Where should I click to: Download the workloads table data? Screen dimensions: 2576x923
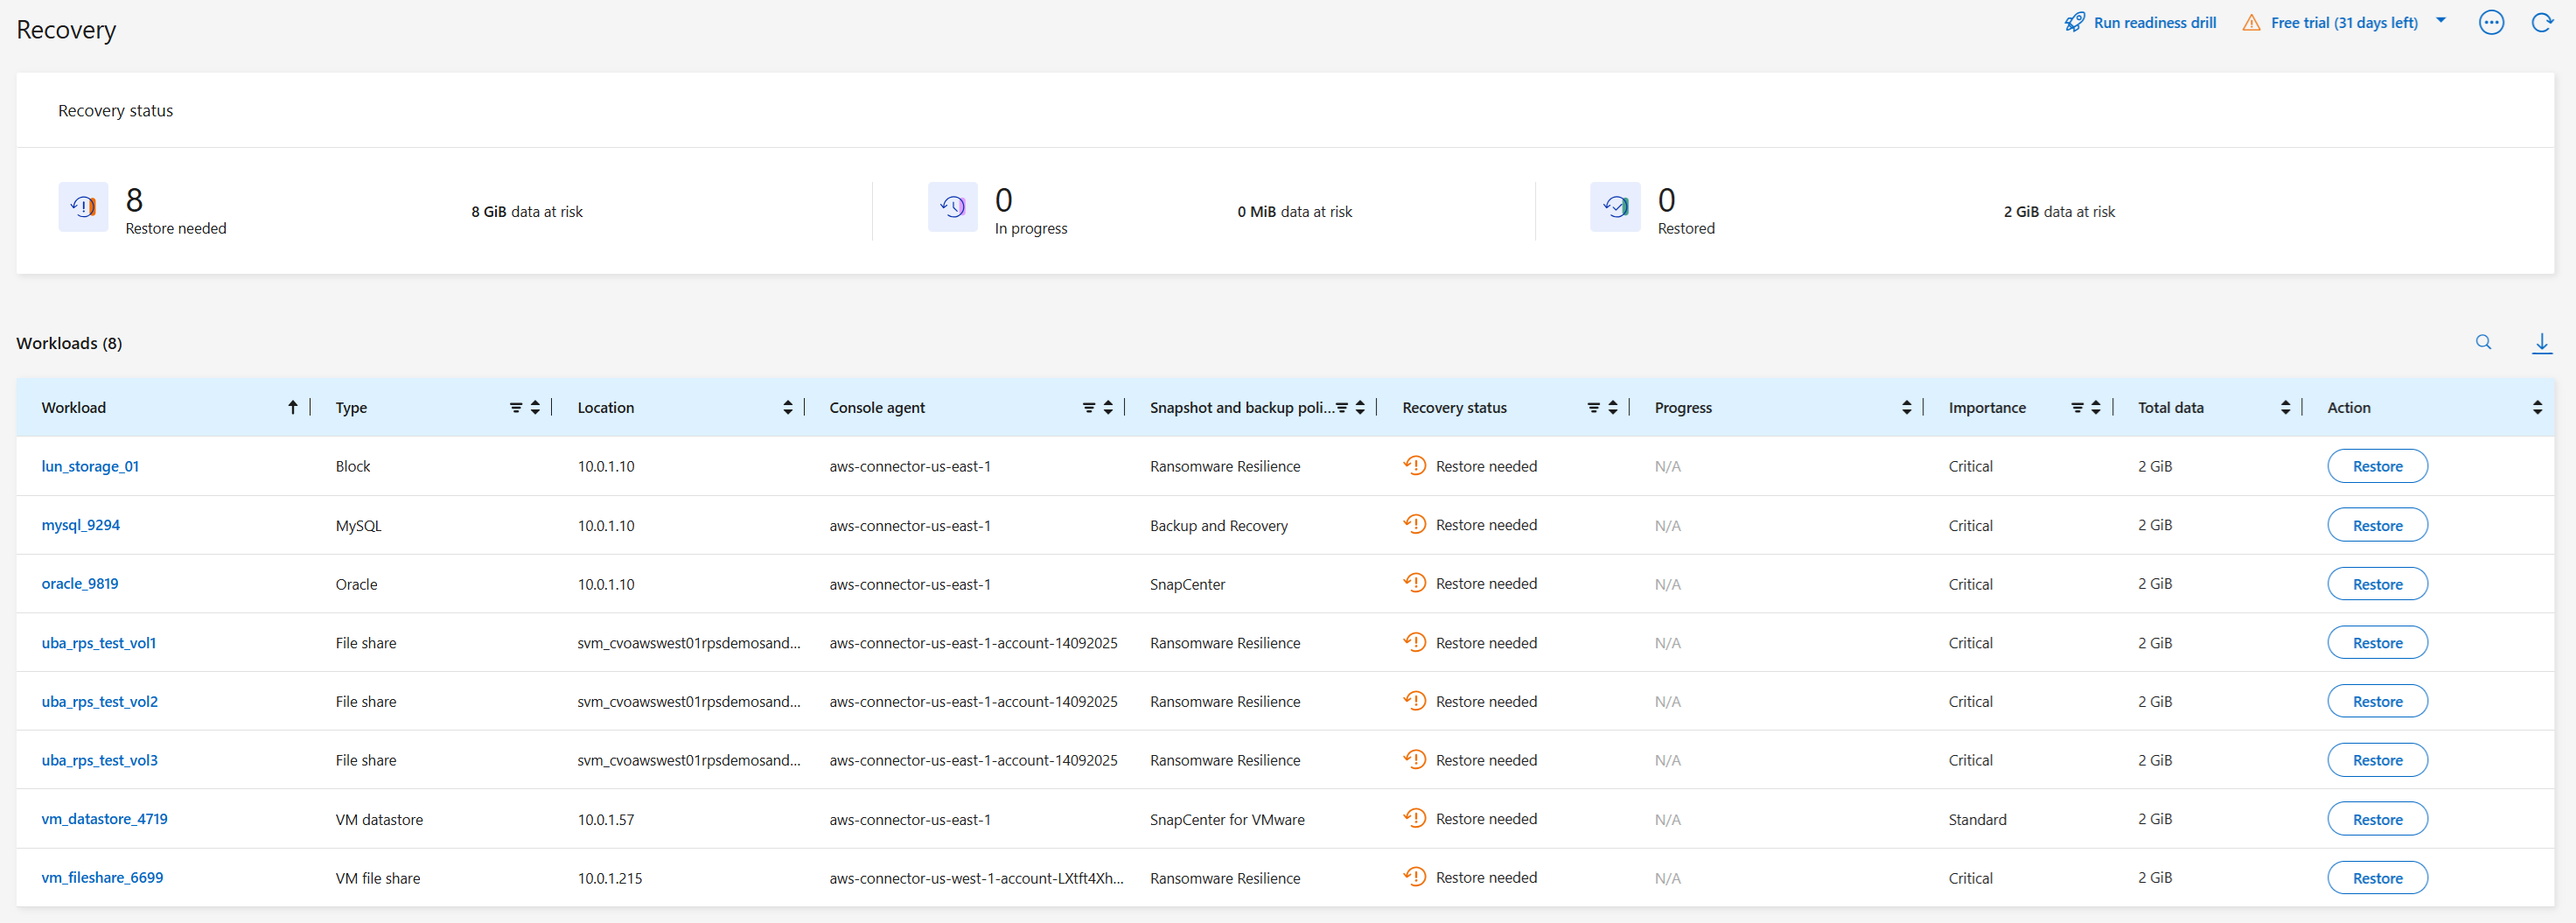(x=2541, y=343)
